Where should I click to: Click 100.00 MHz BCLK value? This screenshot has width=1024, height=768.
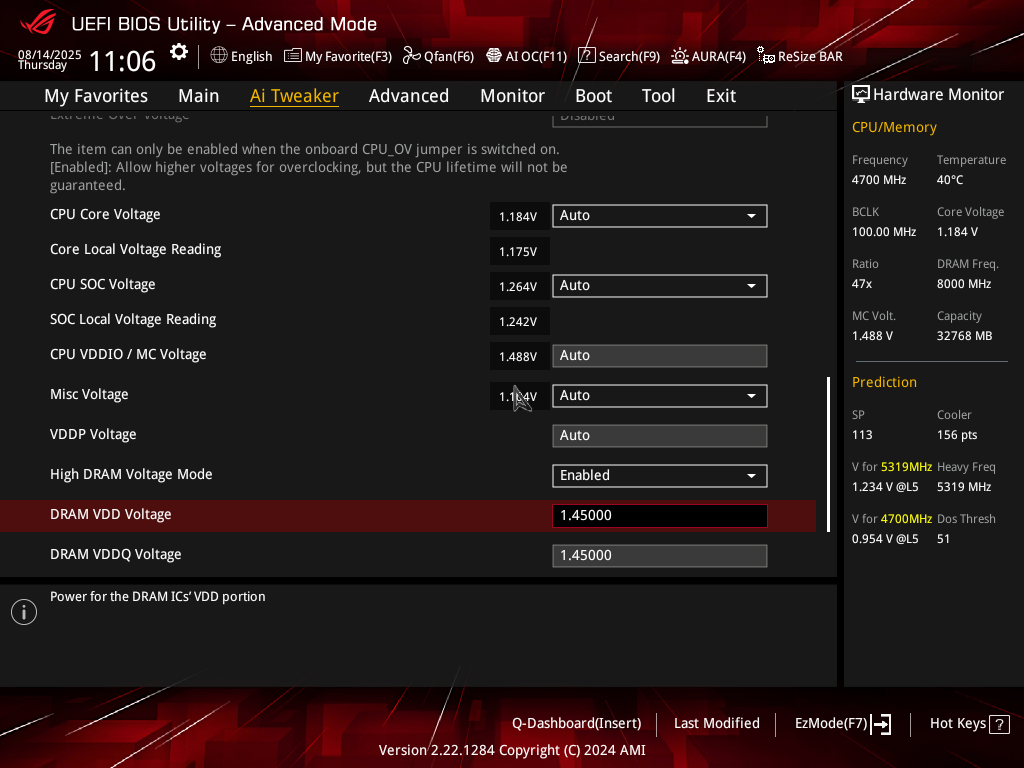[x=884, y=232]
